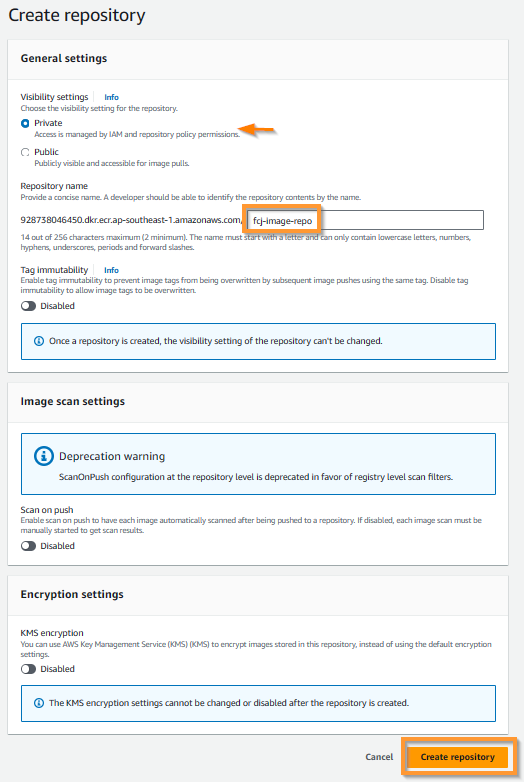Screen dimensions: 524x782
Task: Select the Public visibility radio button
Action: tap(25, 152)
